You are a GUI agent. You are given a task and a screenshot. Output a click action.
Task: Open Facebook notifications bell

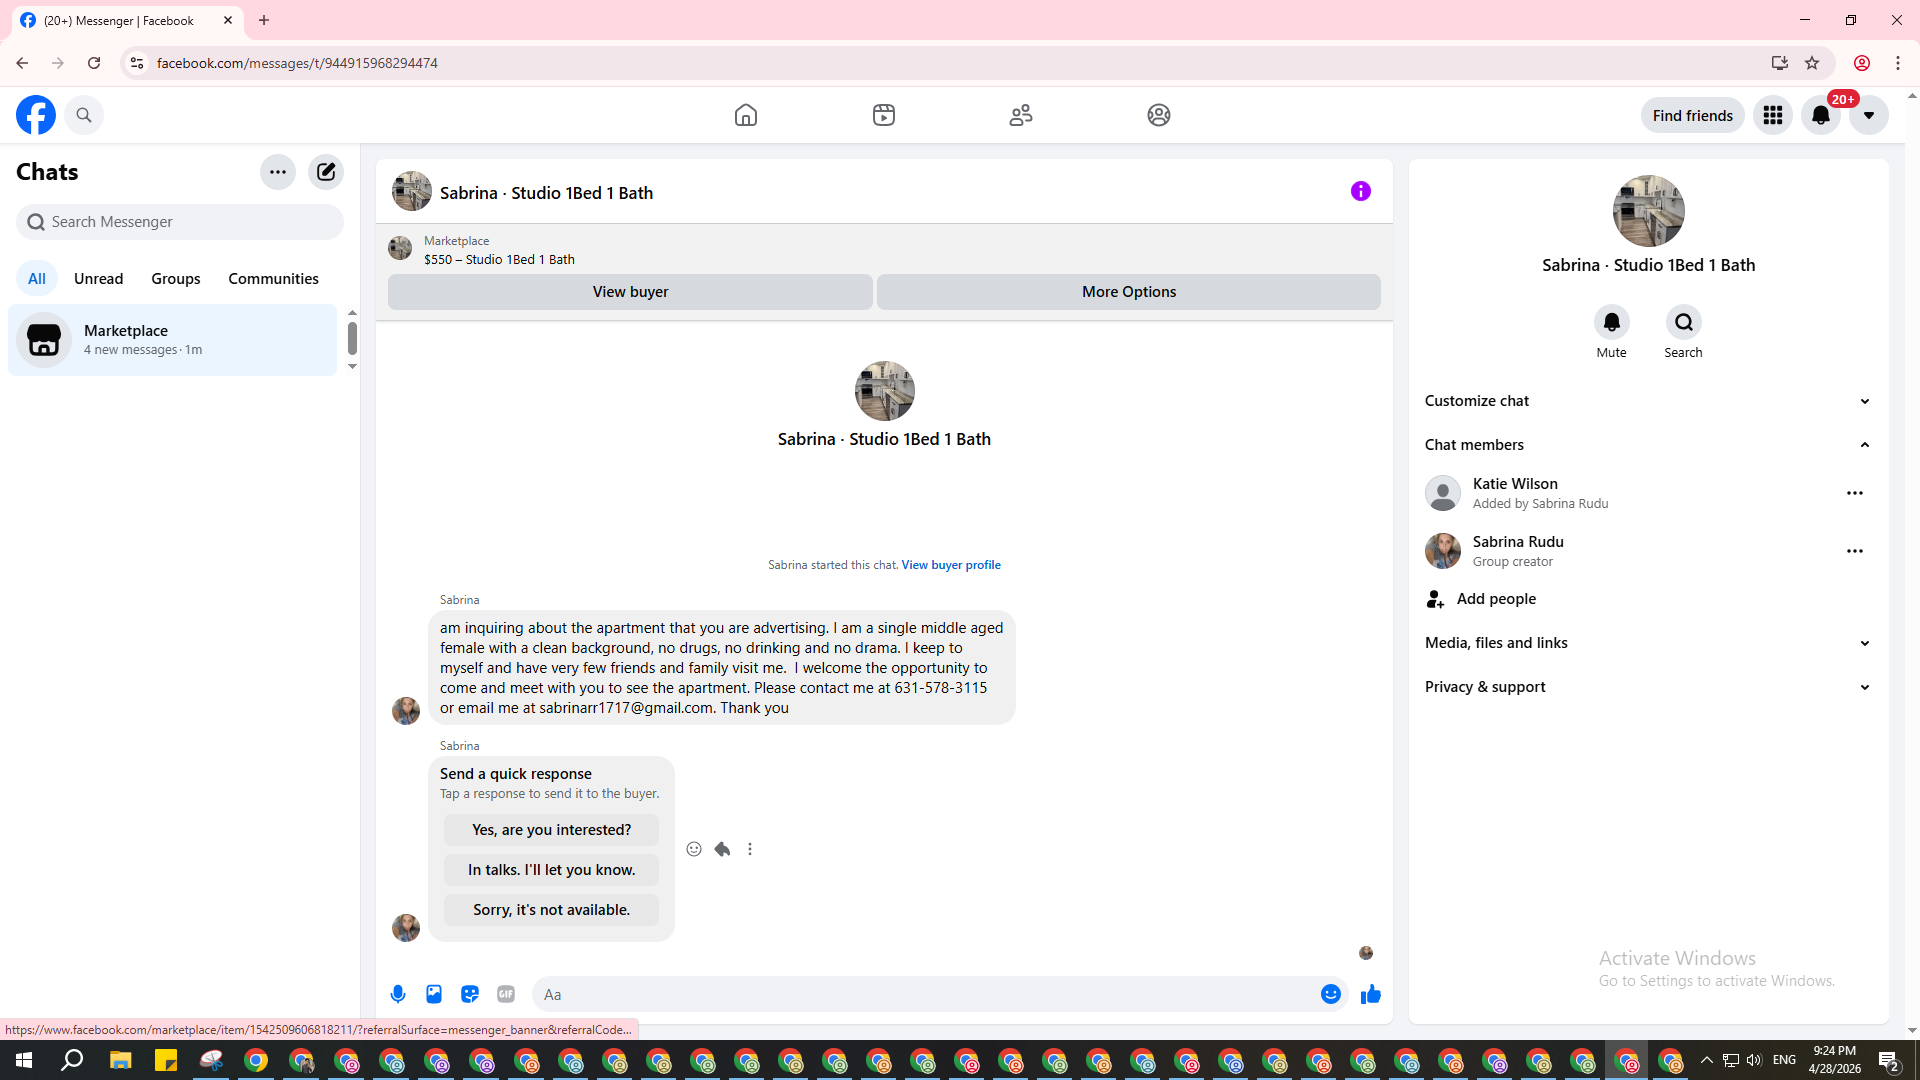[1820, 115]
